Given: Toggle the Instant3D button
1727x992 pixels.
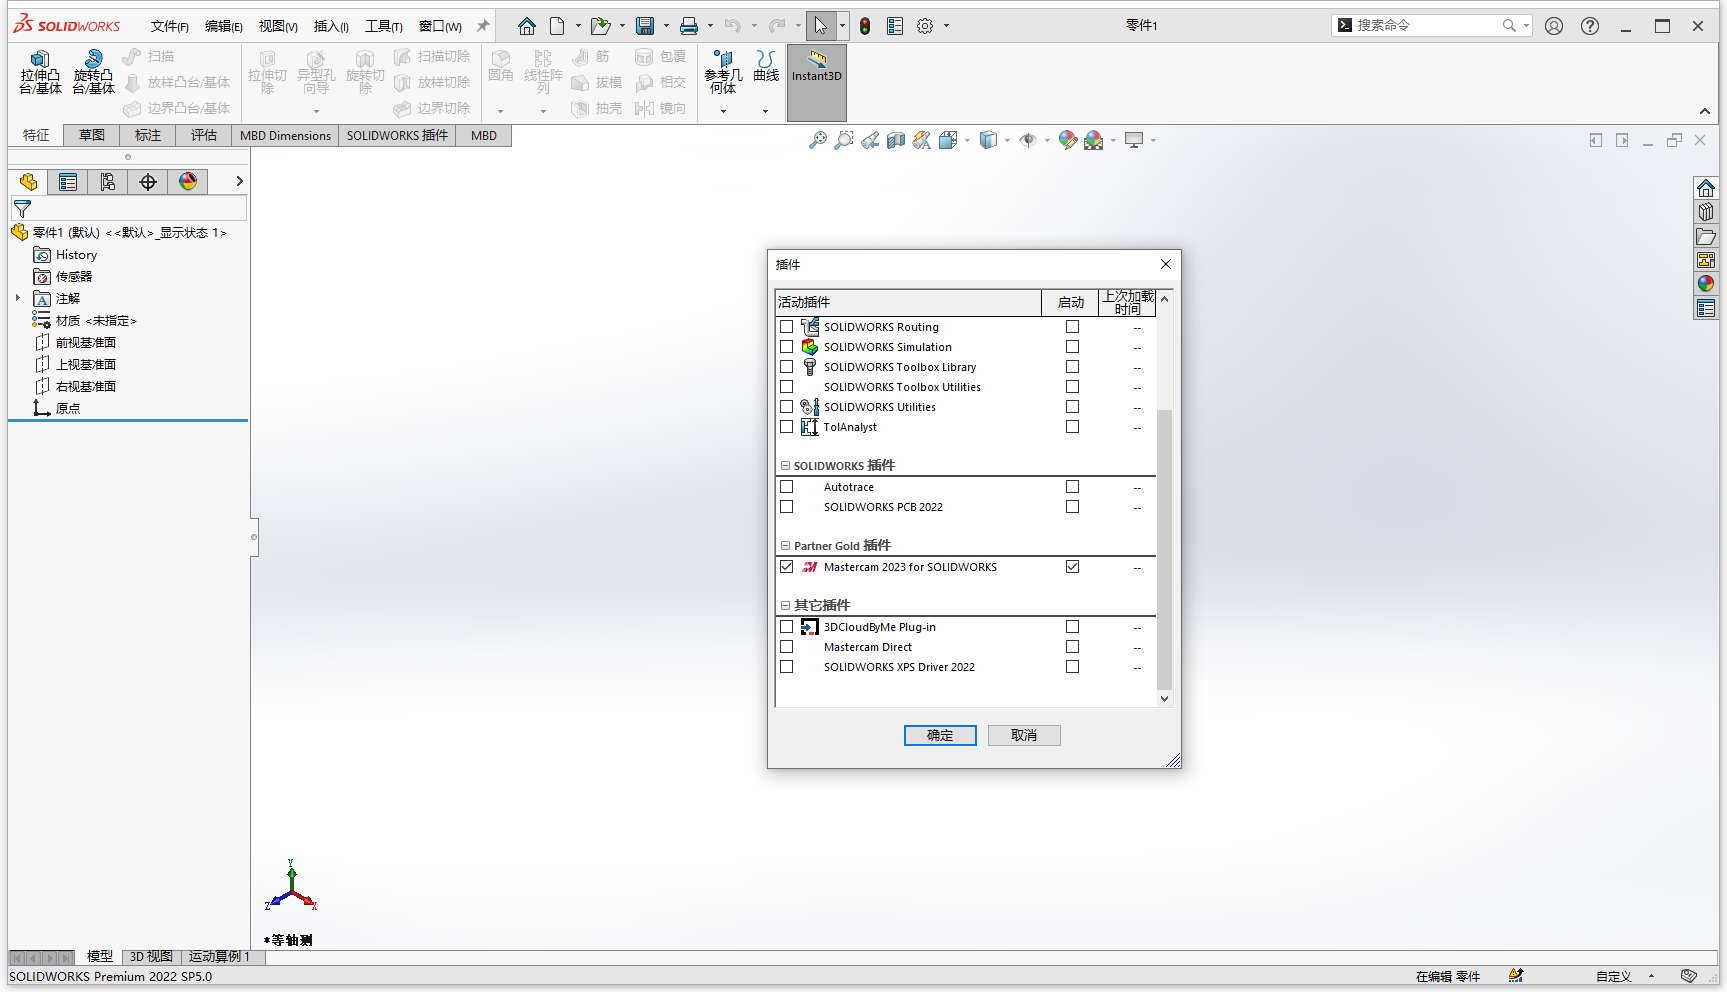Looking at the screenshot, I should (817, 82).
